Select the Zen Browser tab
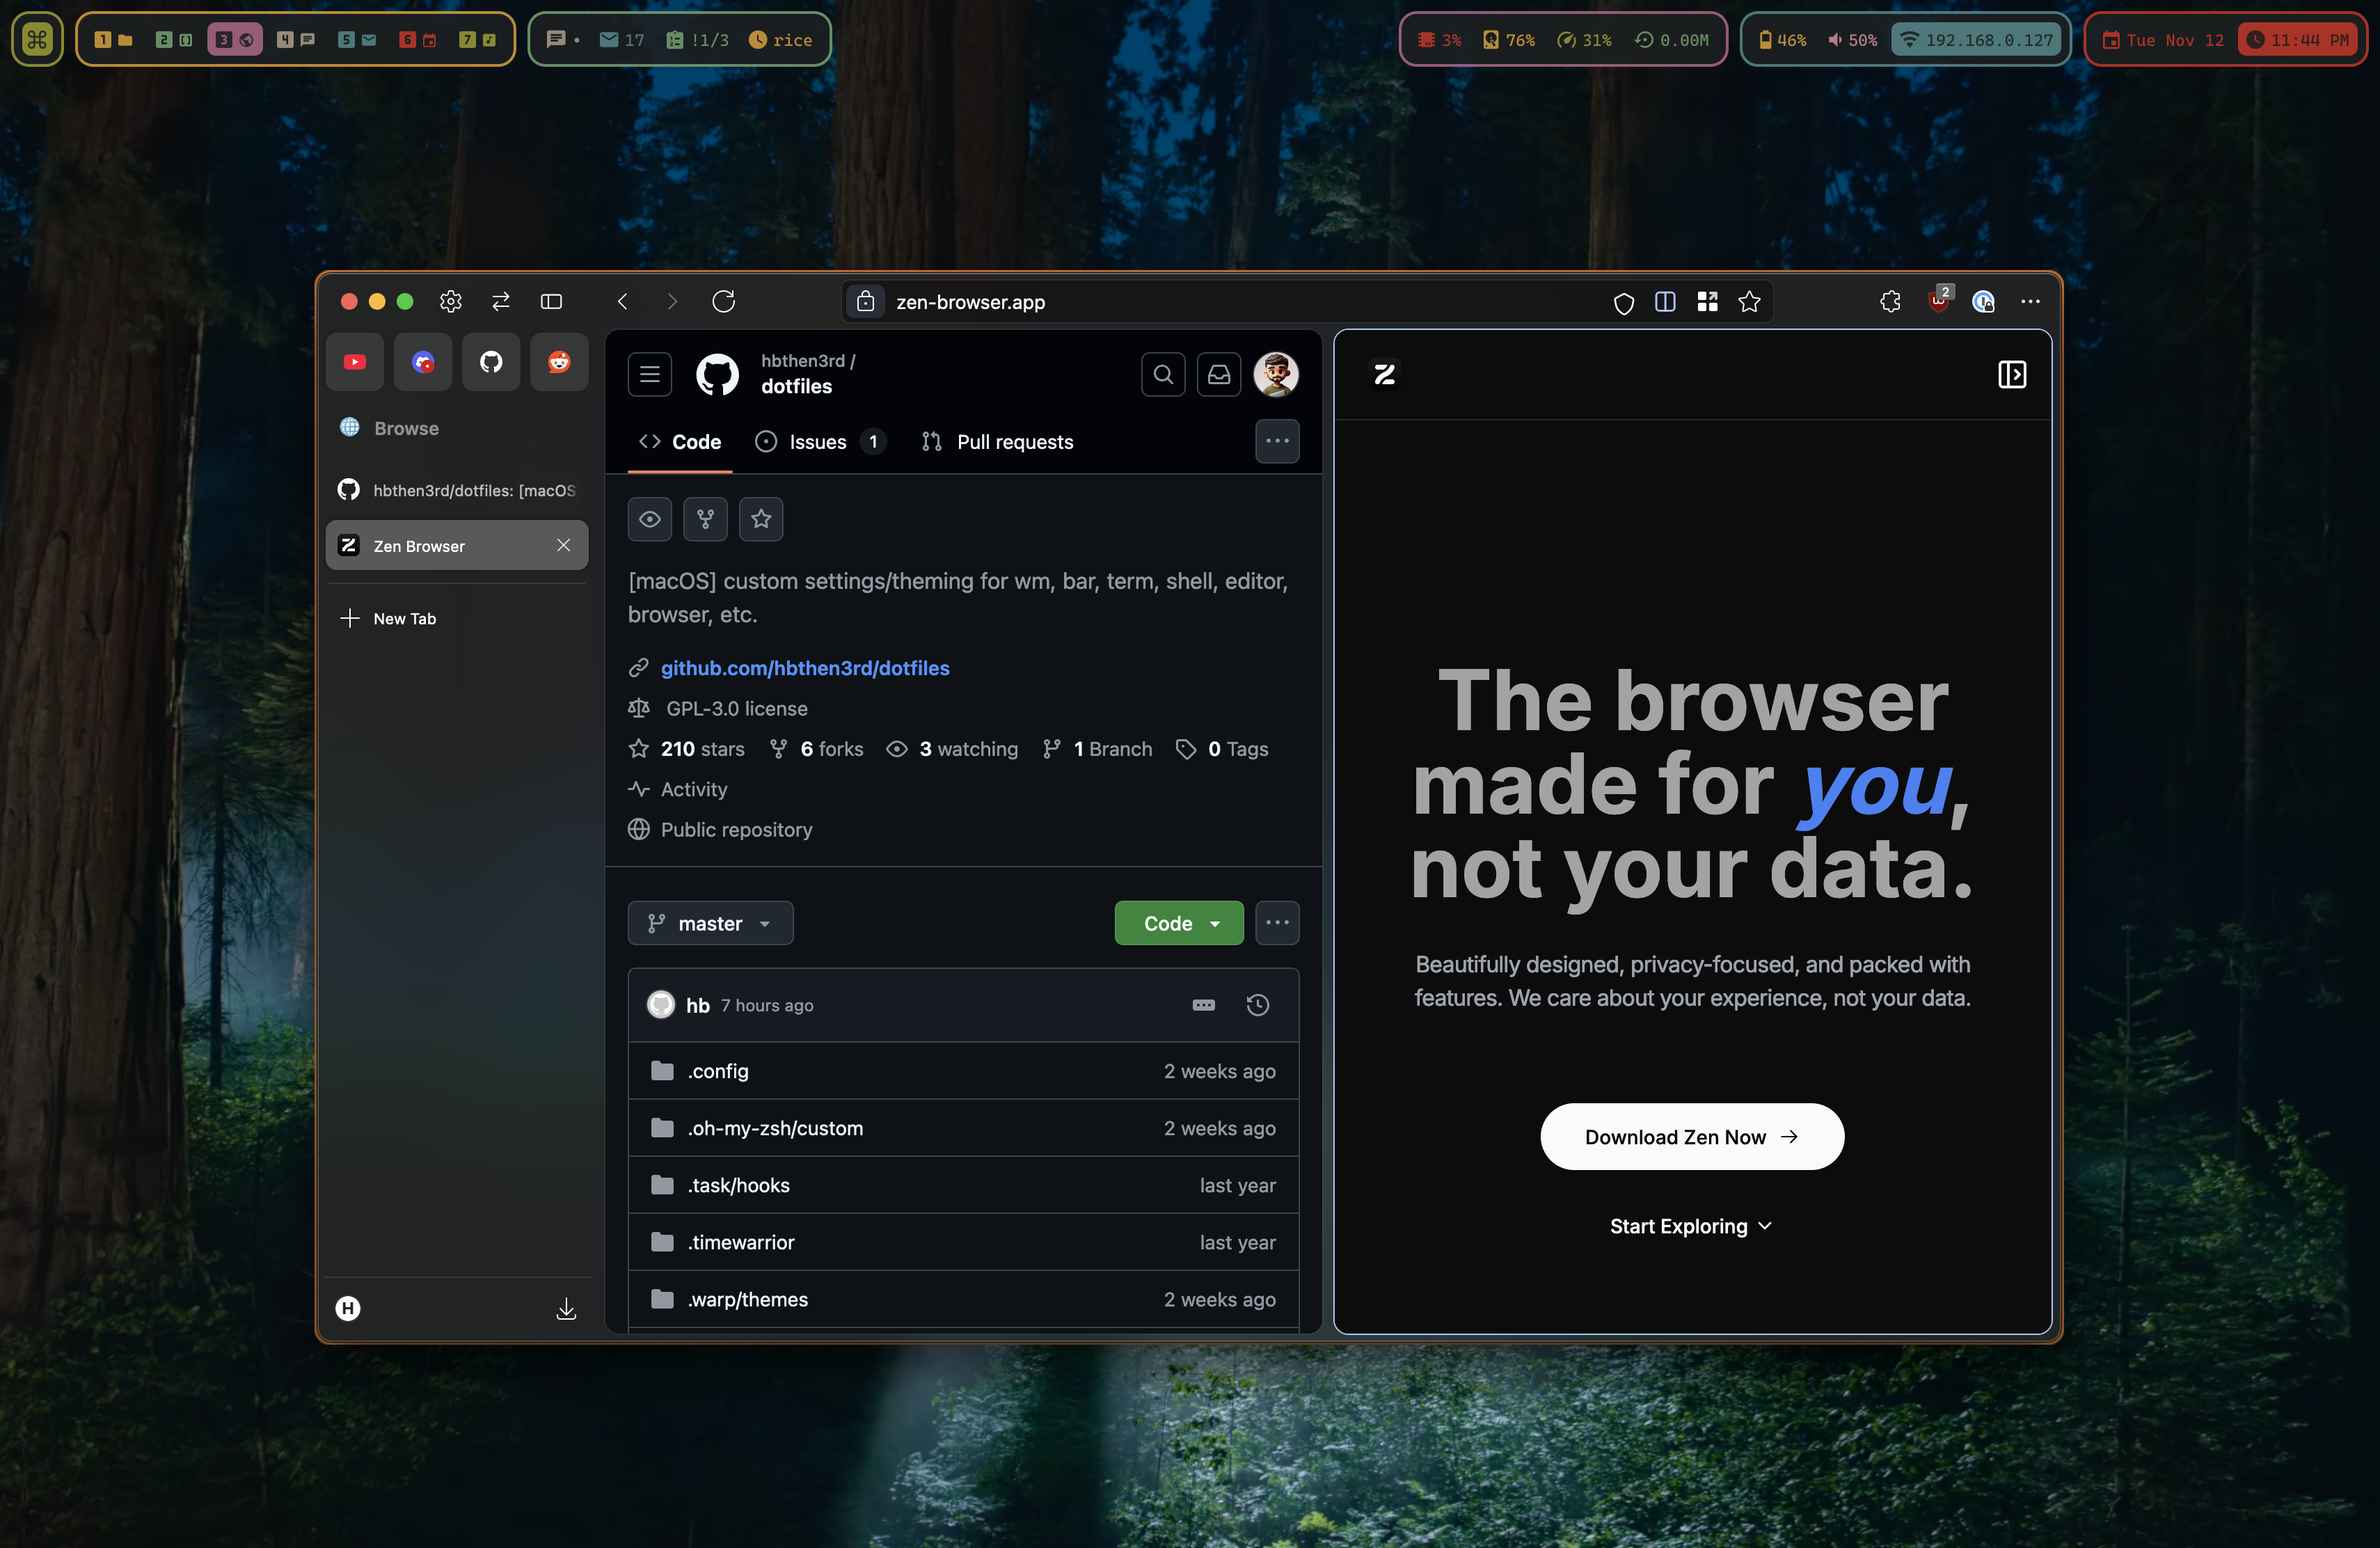 (457, 546)
